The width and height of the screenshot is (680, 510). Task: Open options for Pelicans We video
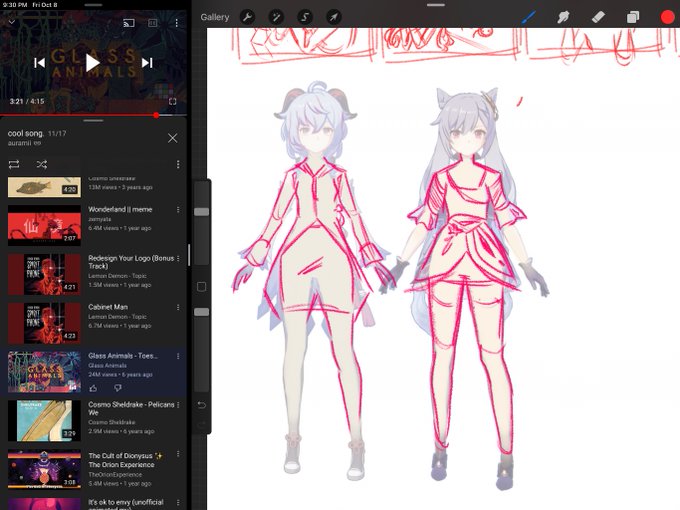178,405
